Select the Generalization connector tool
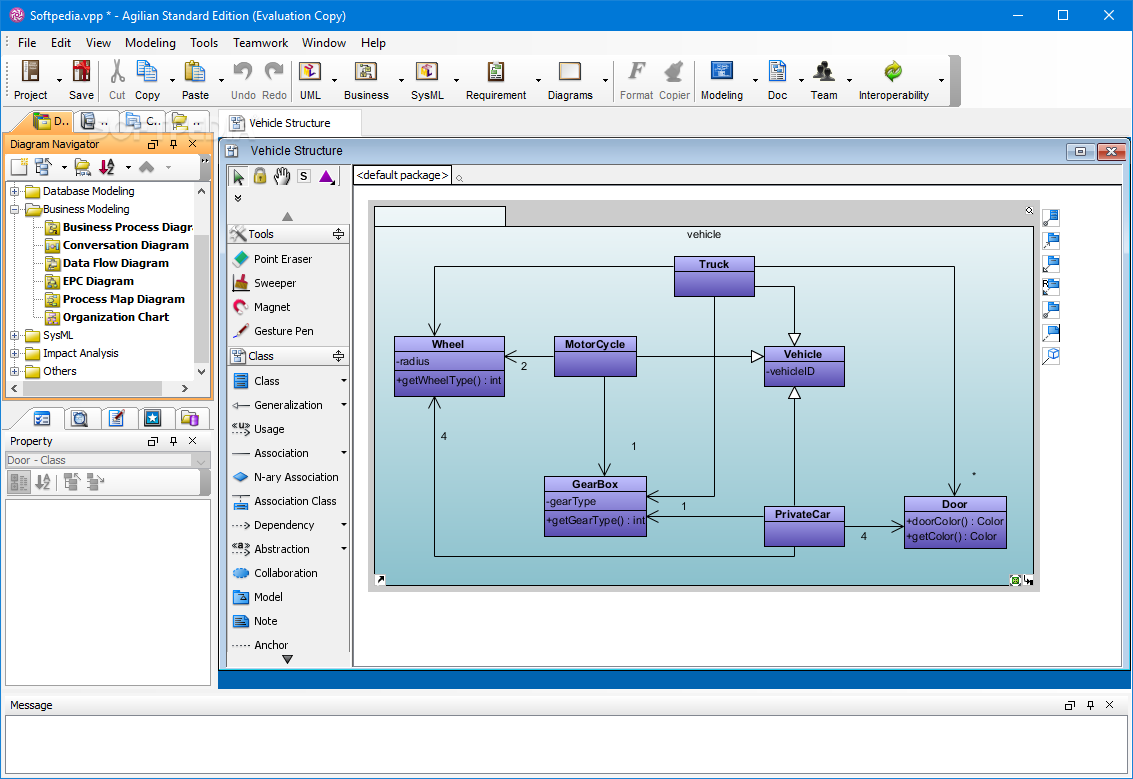 click(288, 405)
